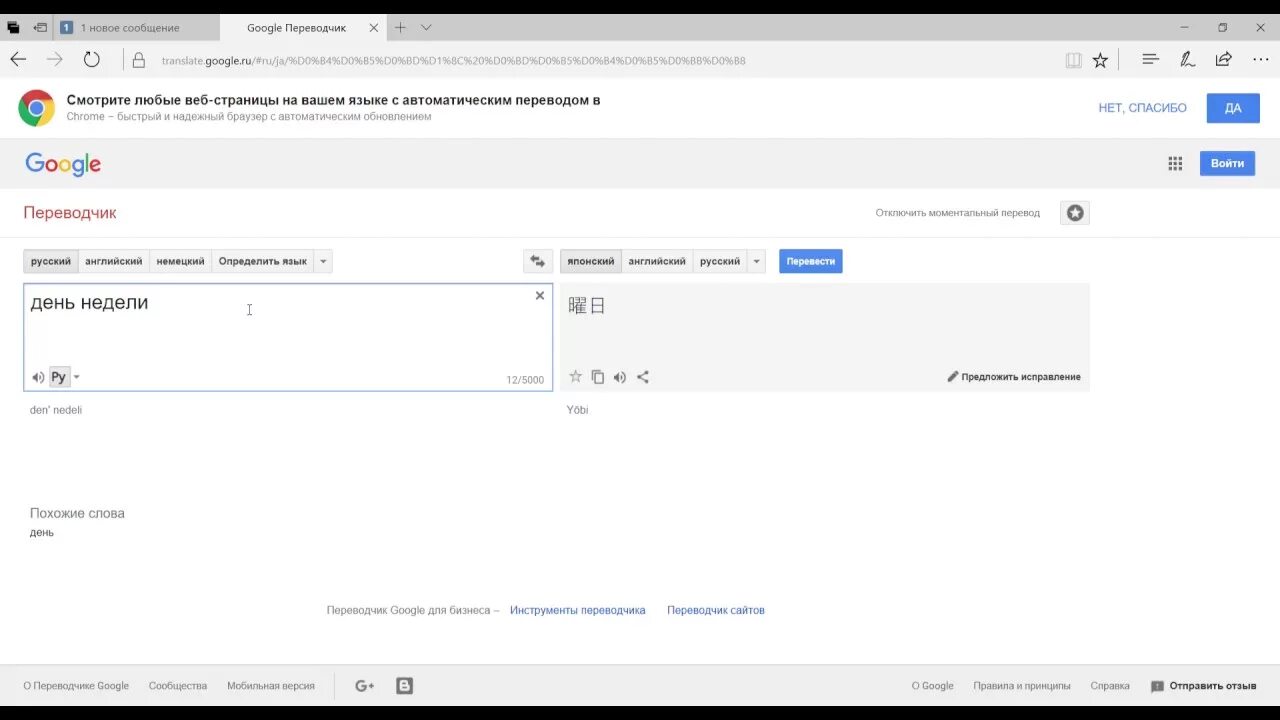Screen dimensions: 1280x720
Task: Clear the source text with X
Action: (540, 295)
